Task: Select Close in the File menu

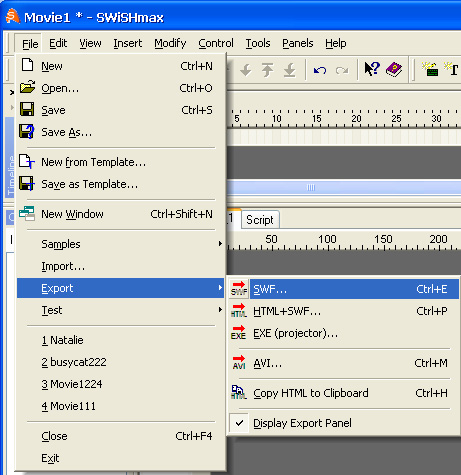Action: pyautogui.click(x=120, y=436)
